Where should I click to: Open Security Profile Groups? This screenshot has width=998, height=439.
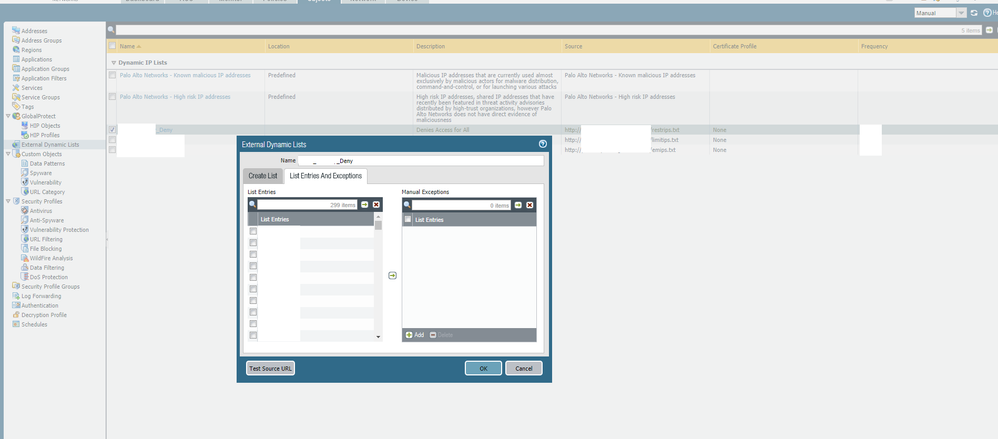50,286
